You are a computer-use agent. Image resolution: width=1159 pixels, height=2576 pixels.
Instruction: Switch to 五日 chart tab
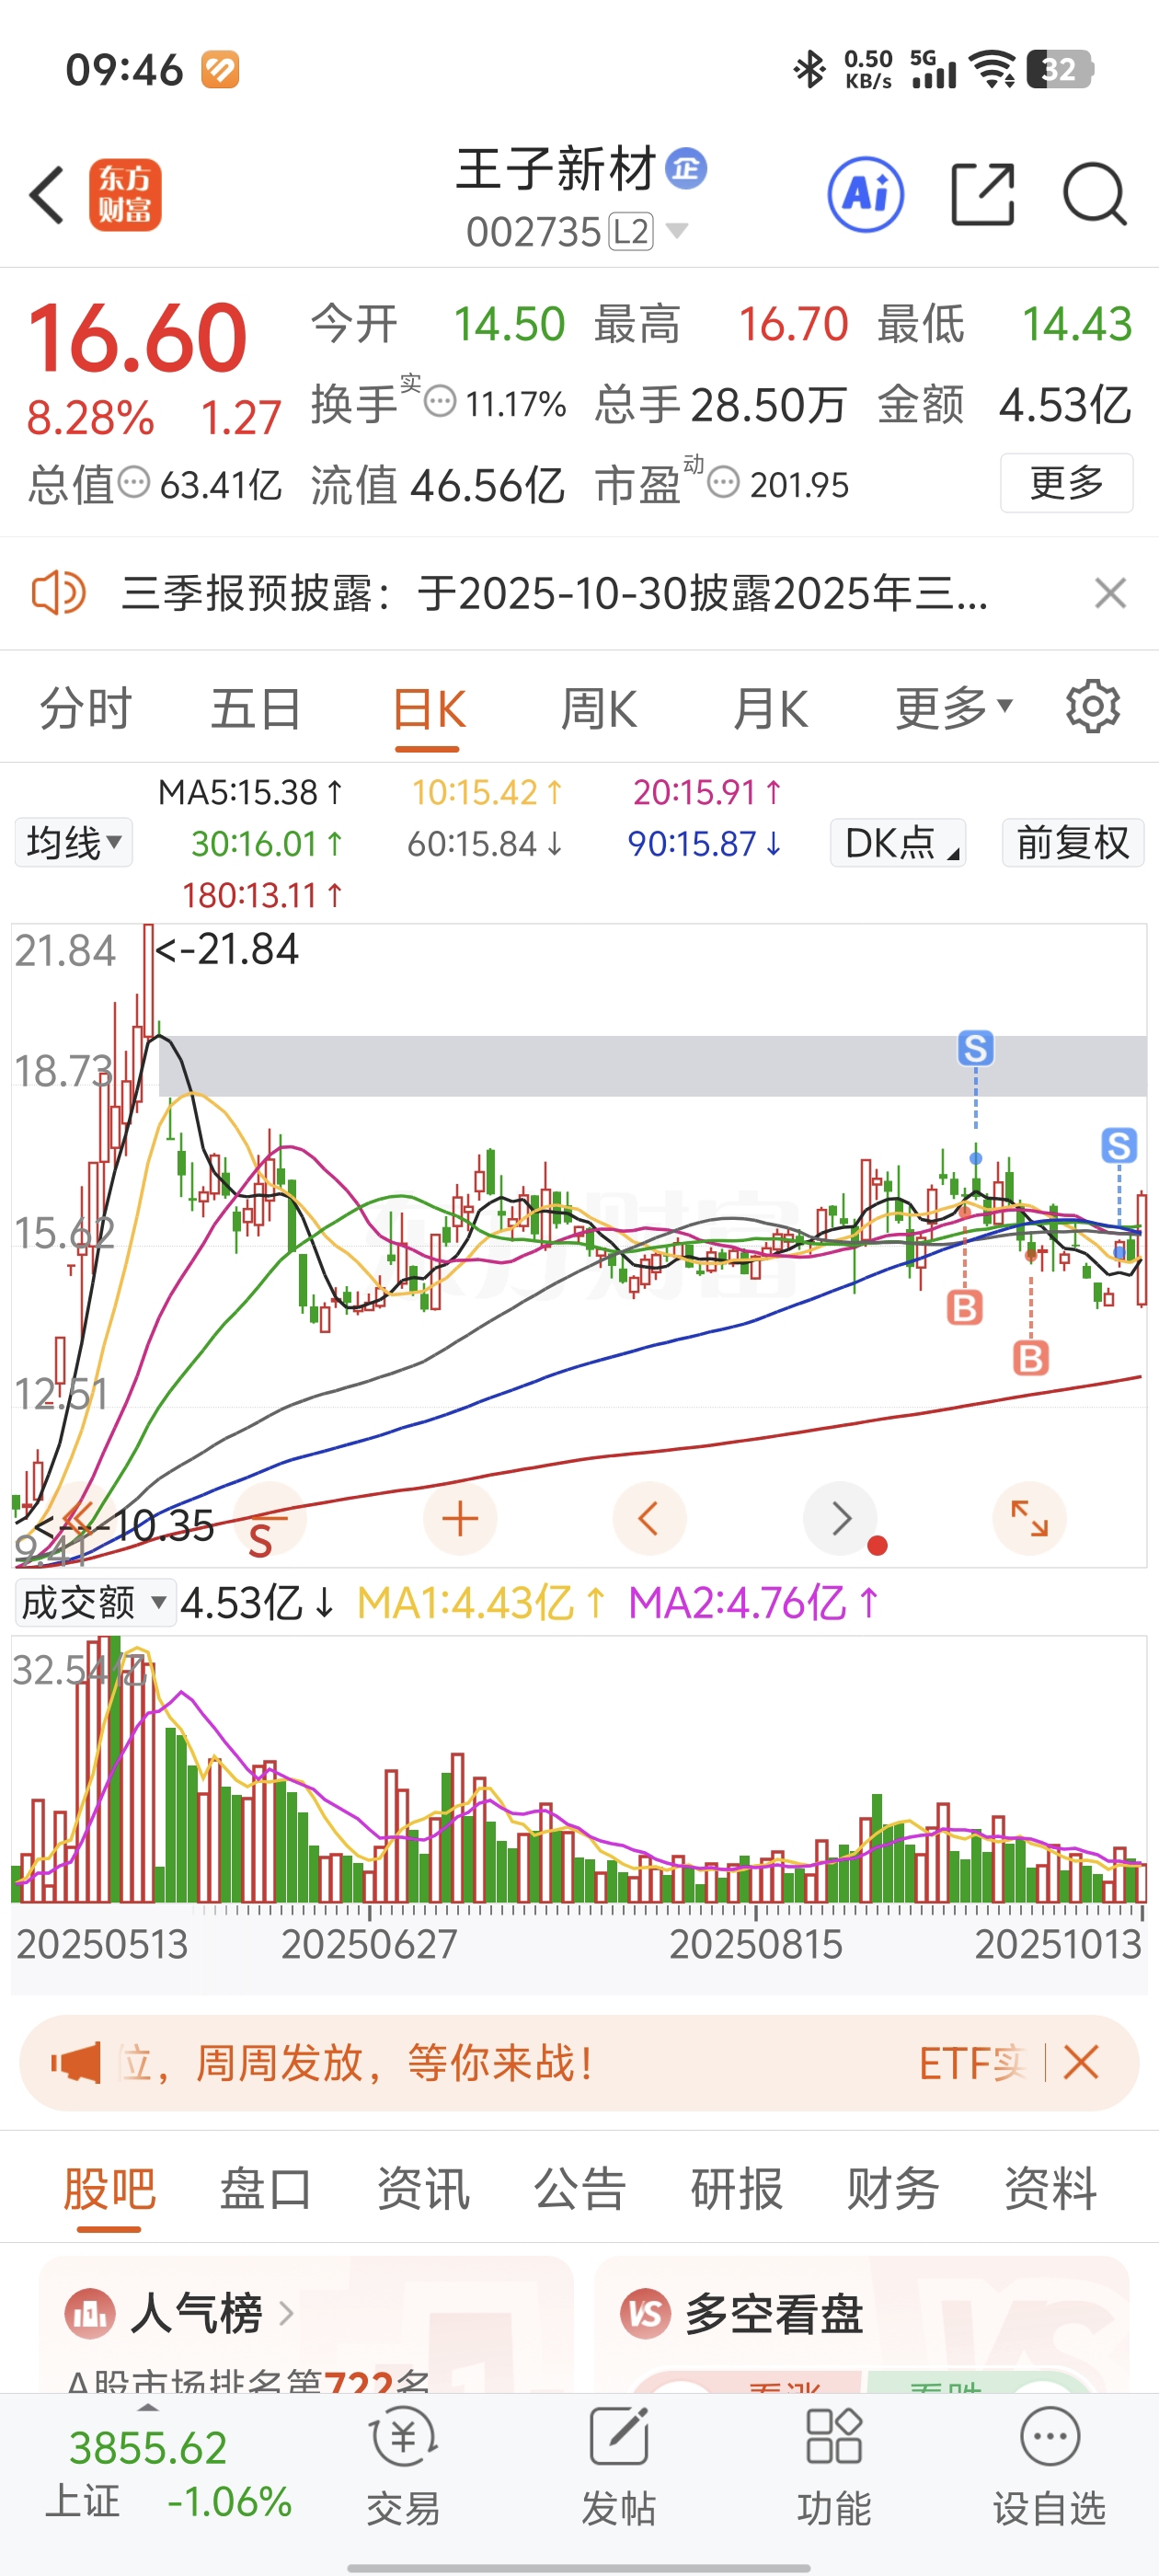tap(256, 709)
